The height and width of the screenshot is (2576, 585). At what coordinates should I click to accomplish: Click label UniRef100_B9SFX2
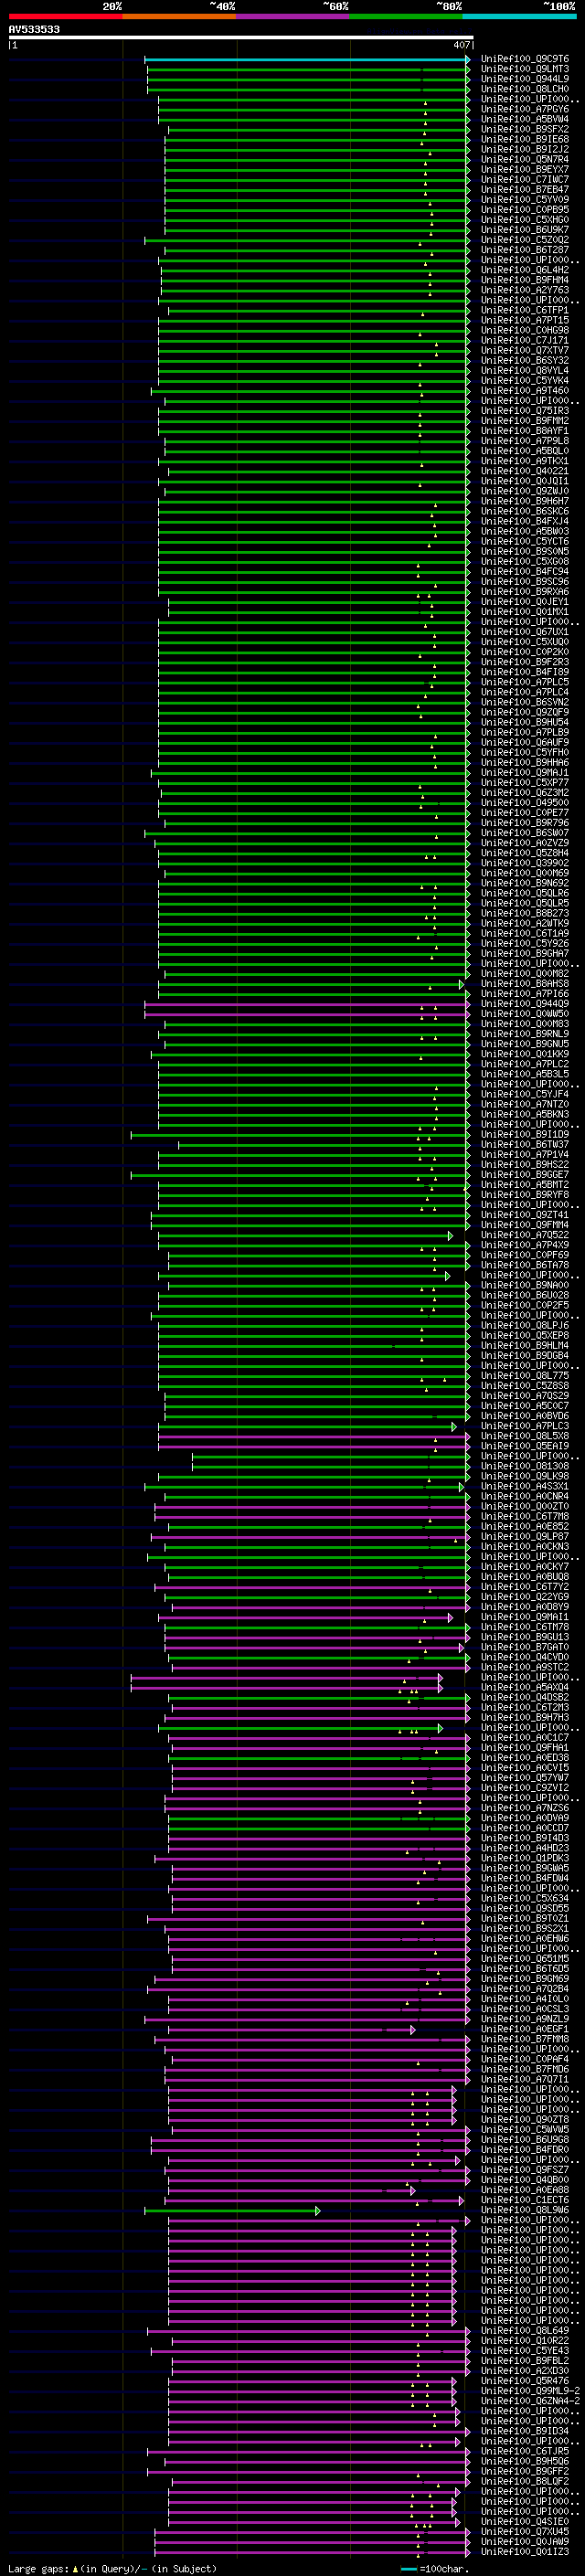525,129
